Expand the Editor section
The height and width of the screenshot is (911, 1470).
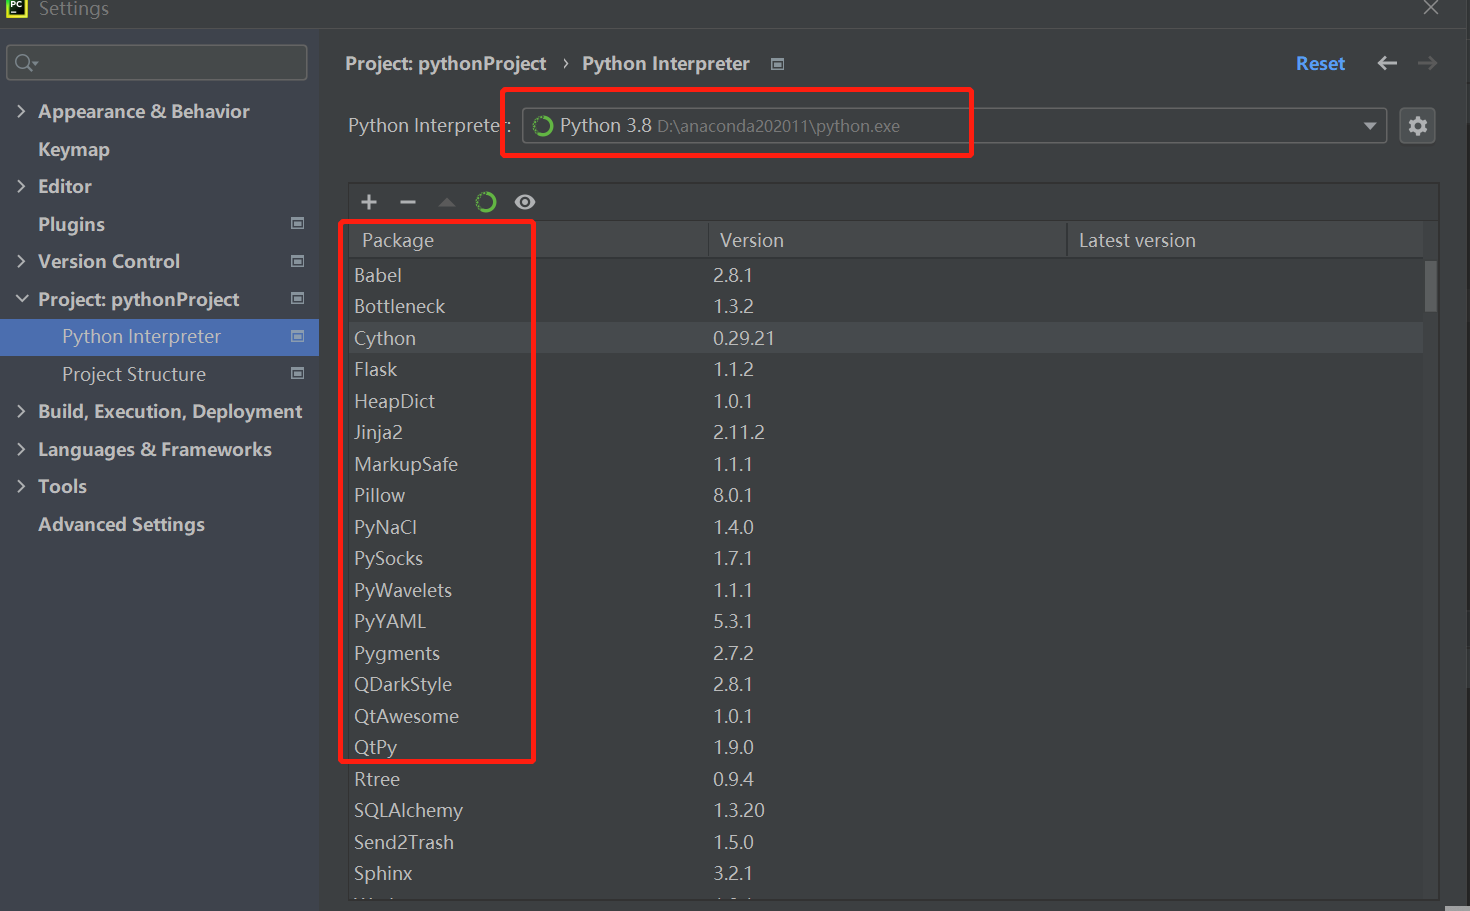21,186
